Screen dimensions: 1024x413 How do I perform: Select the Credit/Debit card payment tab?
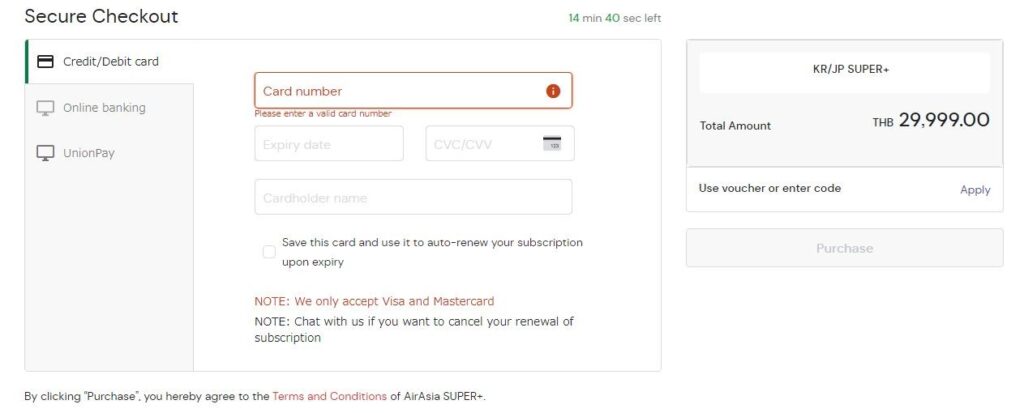(x=109, y=61)
